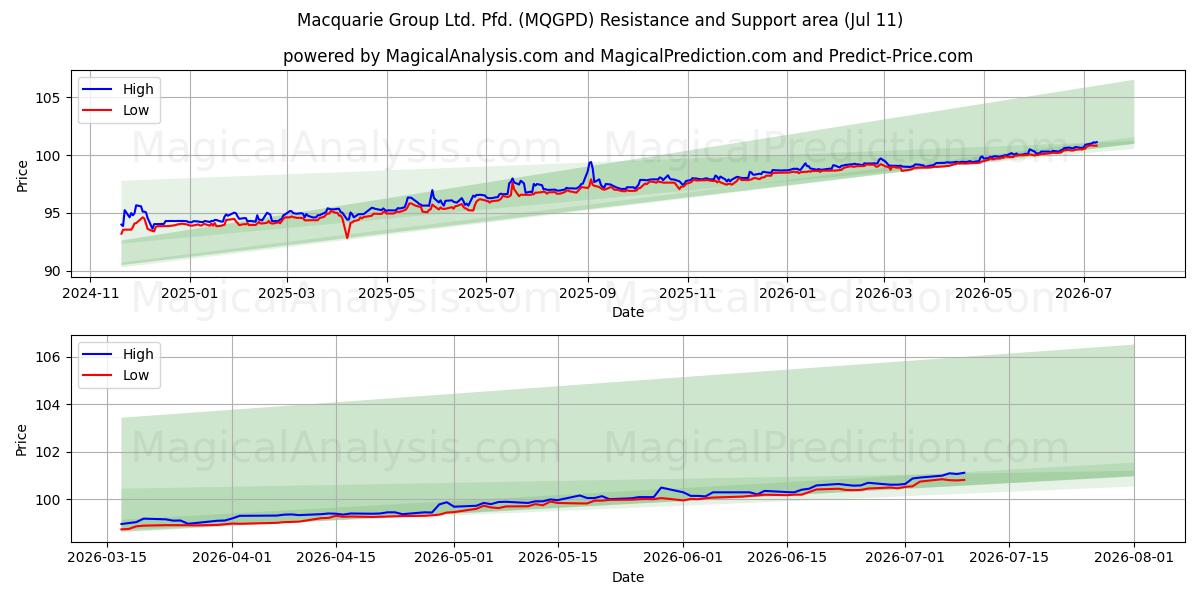The height and width of the screenshot is (600, 1200).
Task: Click the 'Date' axis title under top chart
Action: (628, 313)
